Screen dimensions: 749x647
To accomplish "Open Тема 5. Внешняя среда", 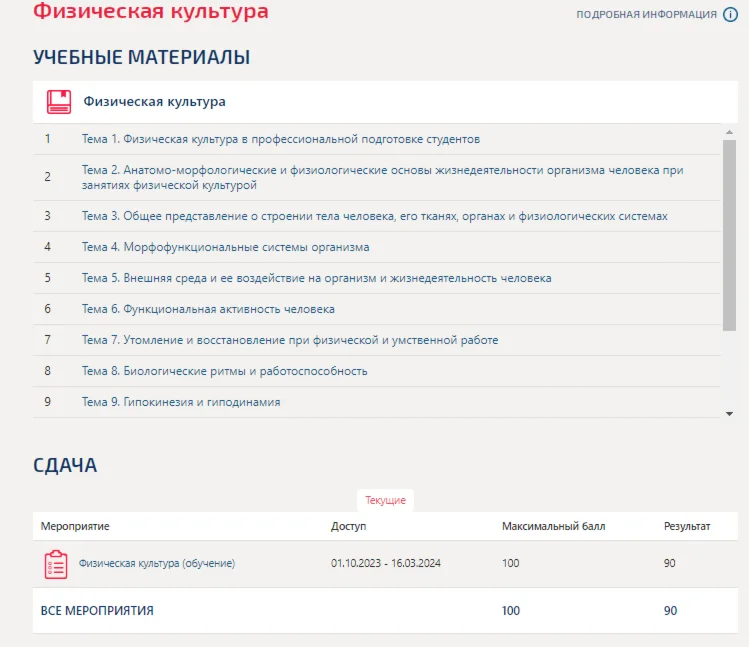I will [316, 278].
